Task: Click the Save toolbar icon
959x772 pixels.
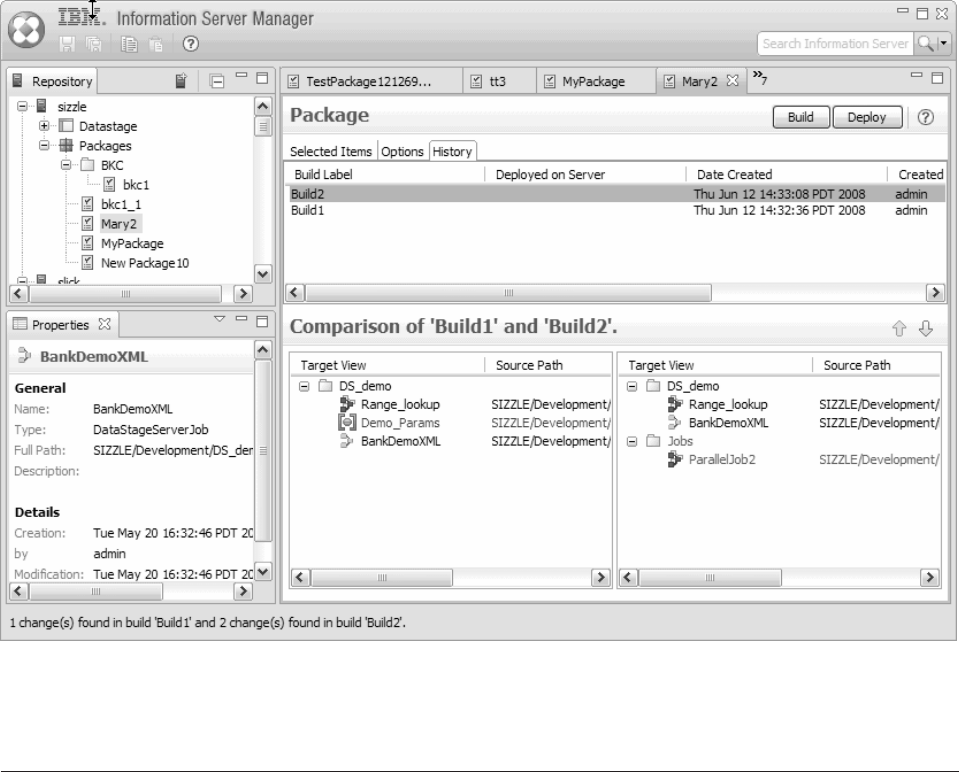Action: coord(67,44)
